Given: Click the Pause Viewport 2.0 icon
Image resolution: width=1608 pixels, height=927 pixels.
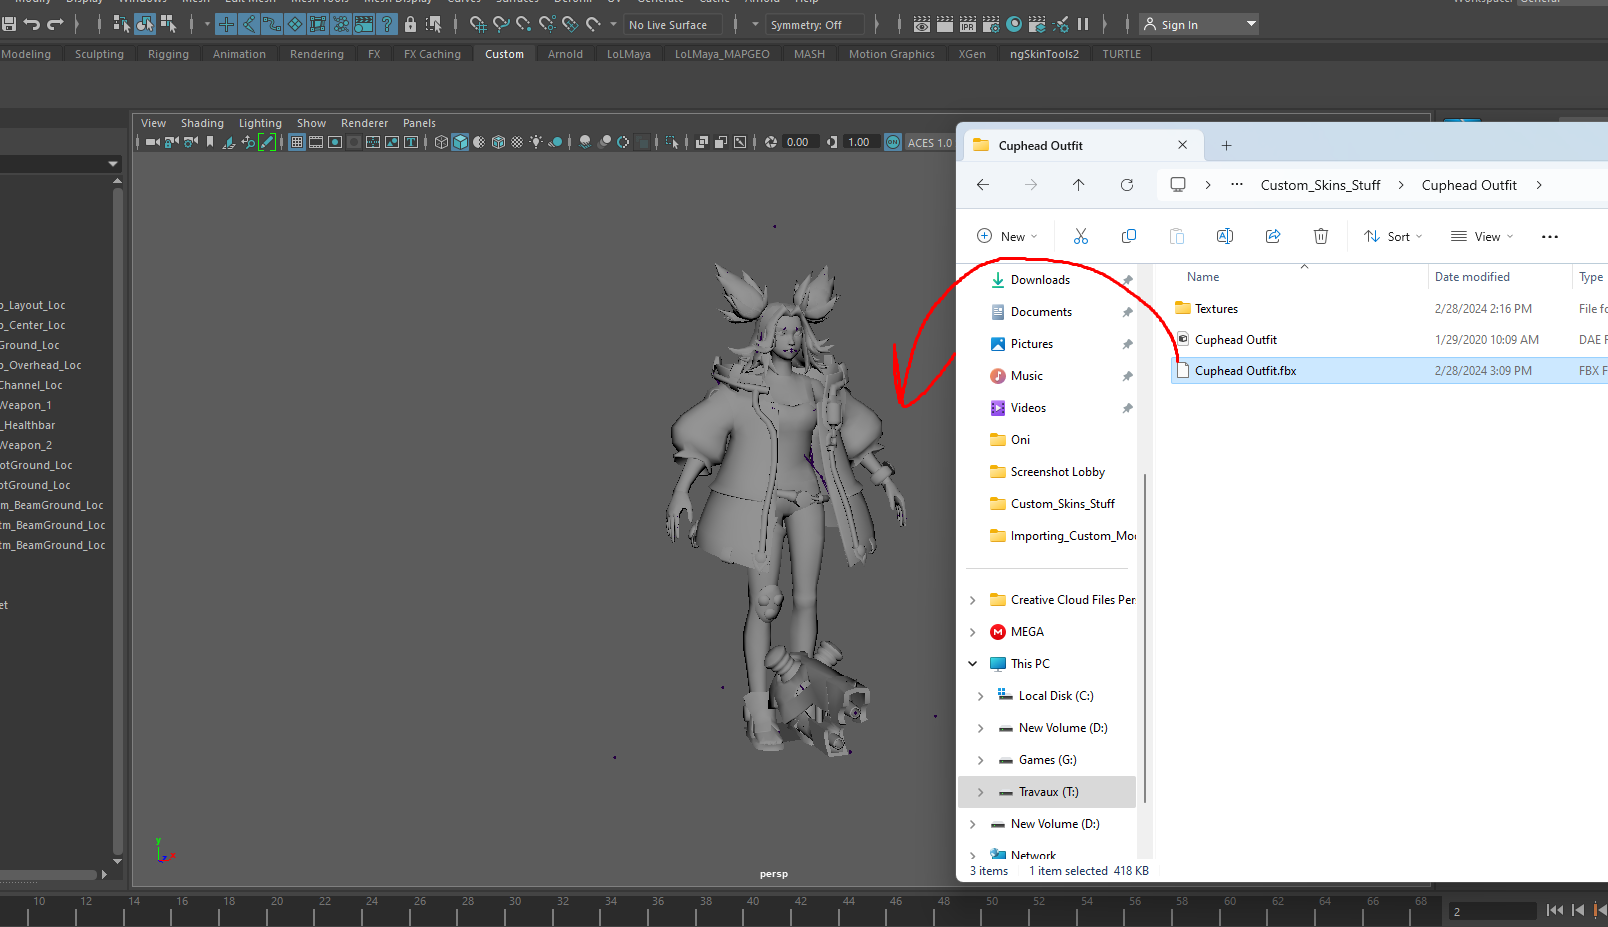Looking at the screenshot, I should 1083,24.
